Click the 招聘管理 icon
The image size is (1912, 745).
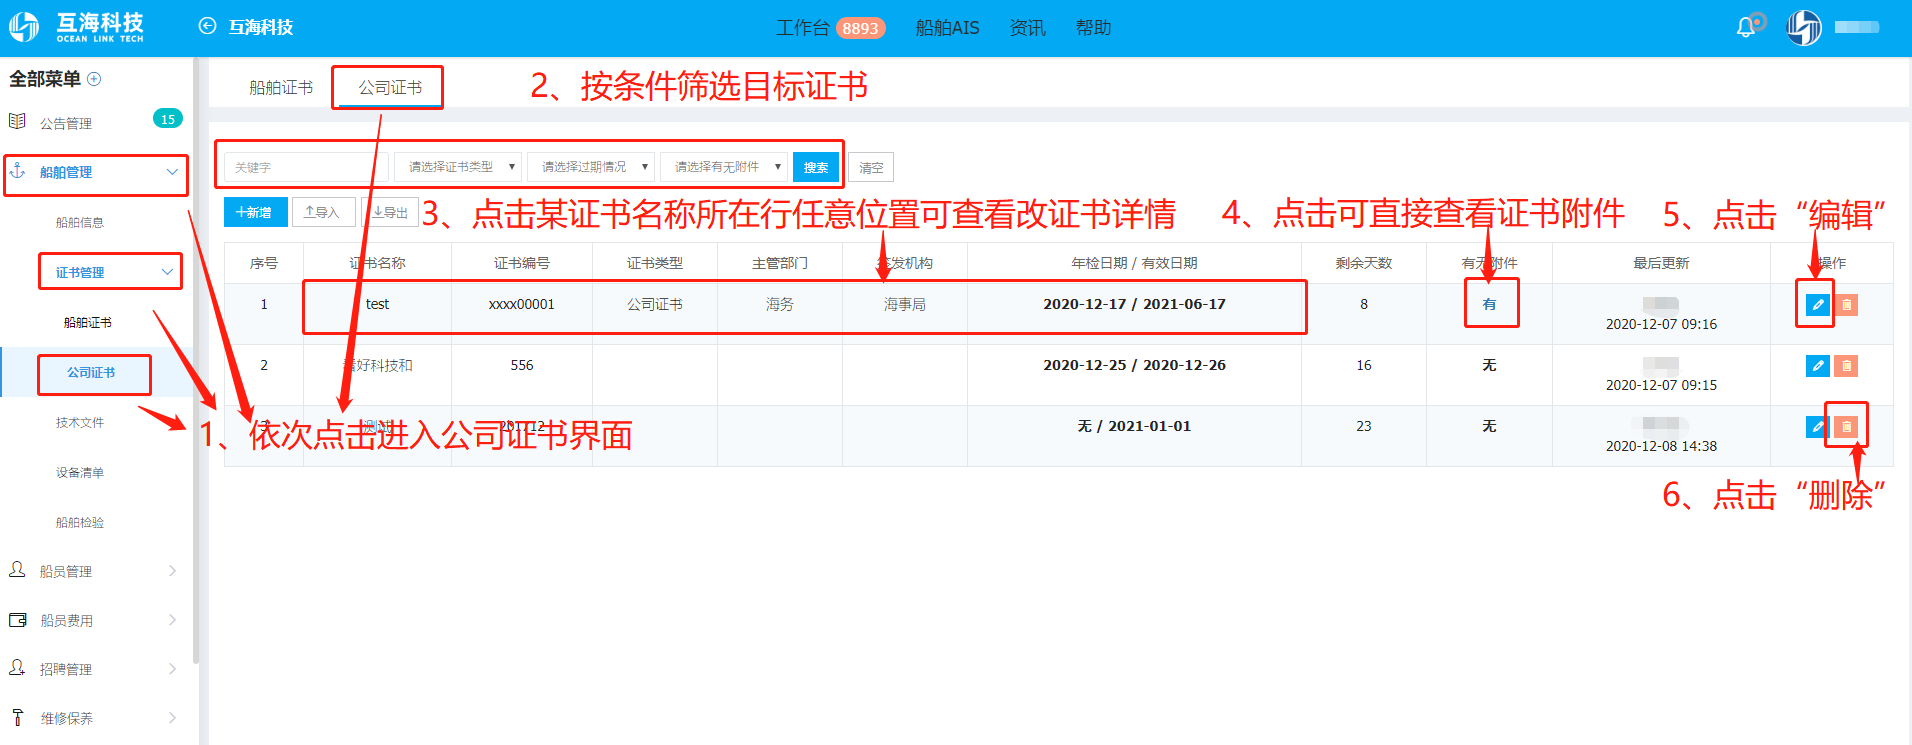17,668
